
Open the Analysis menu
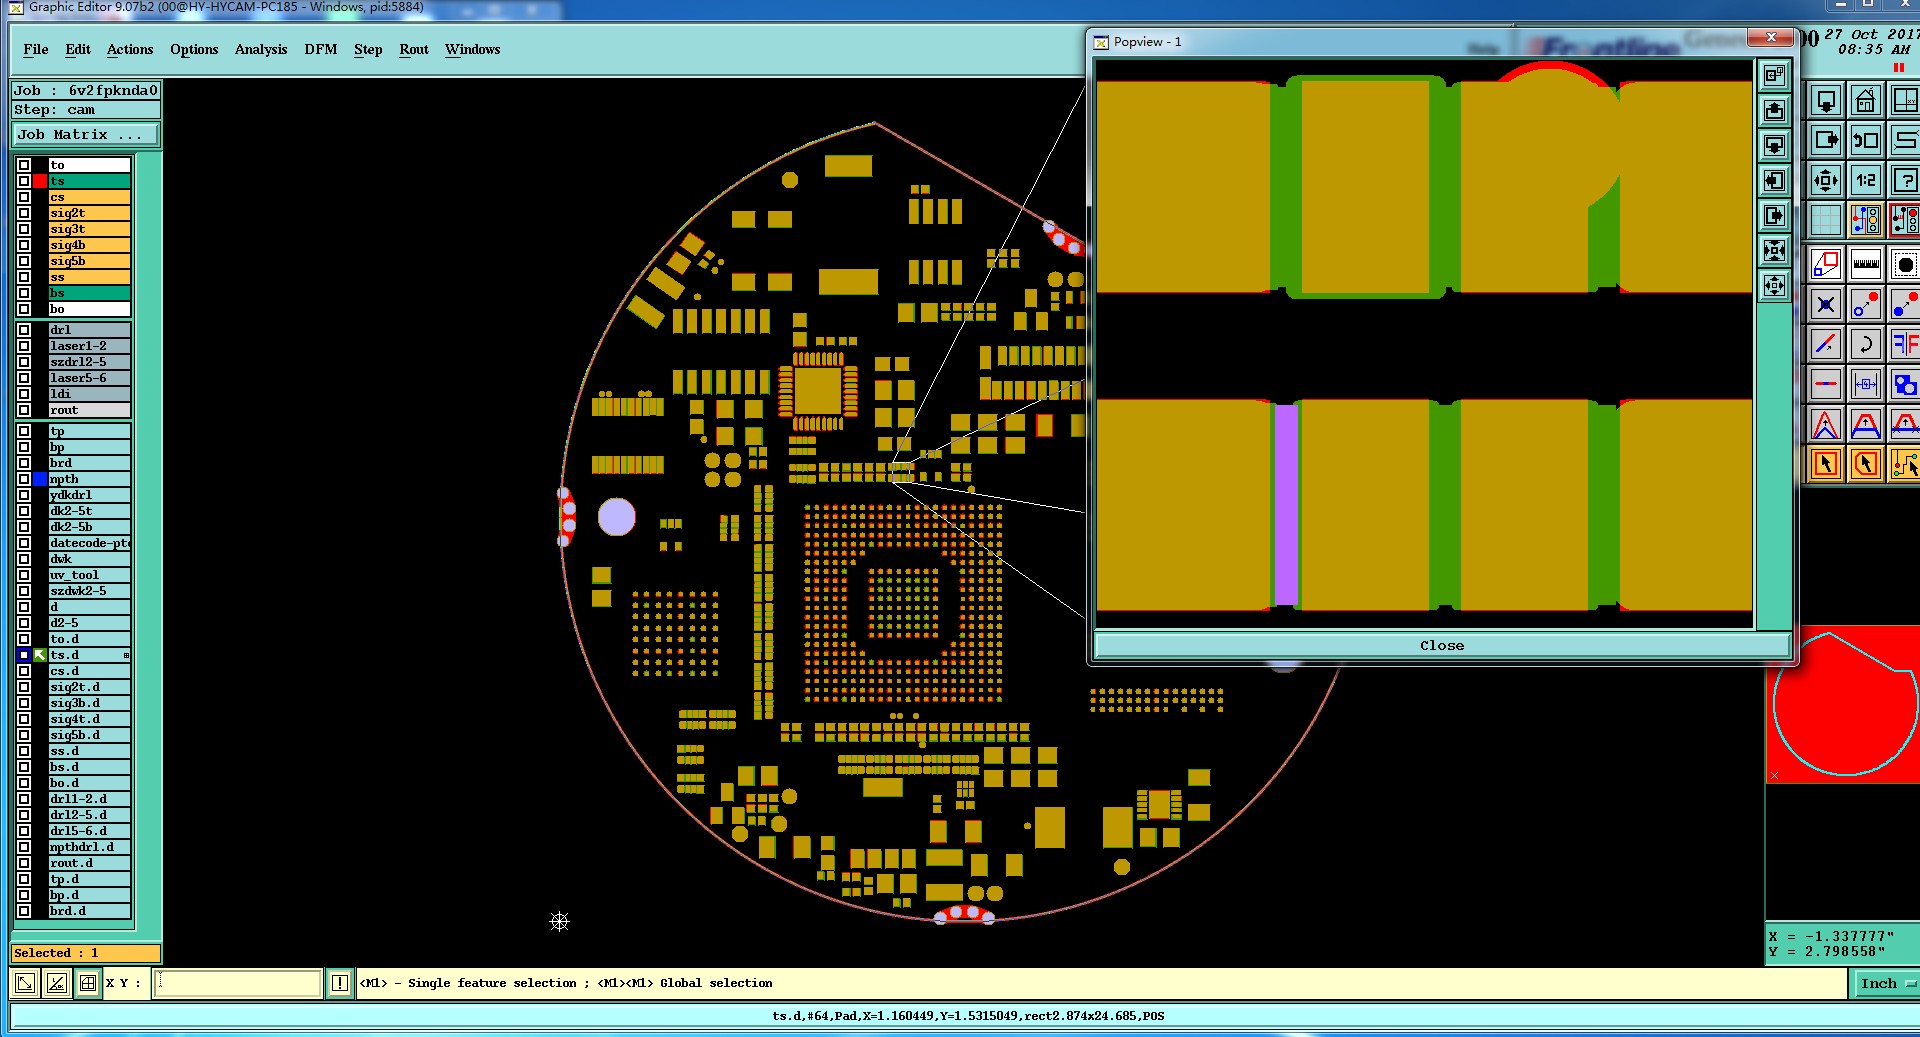(261, 49)
